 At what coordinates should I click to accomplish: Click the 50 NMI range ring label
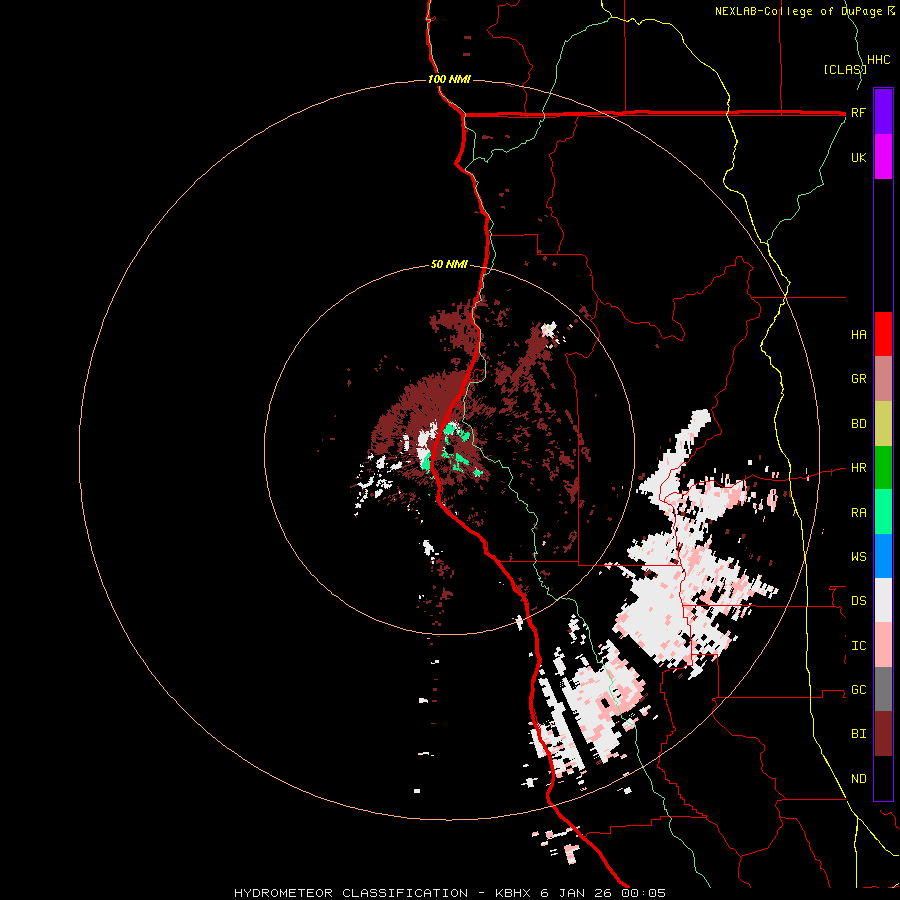(449, 264)
